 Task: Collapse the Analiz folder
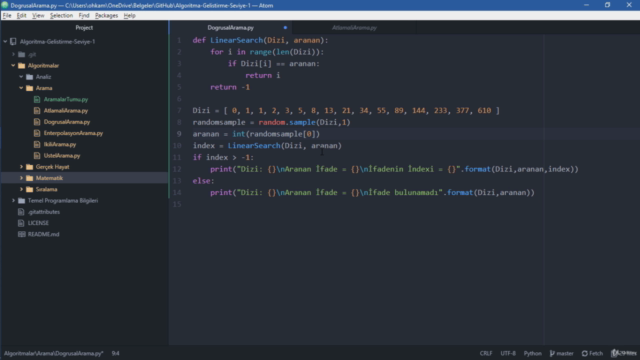(x=21, y=77)
